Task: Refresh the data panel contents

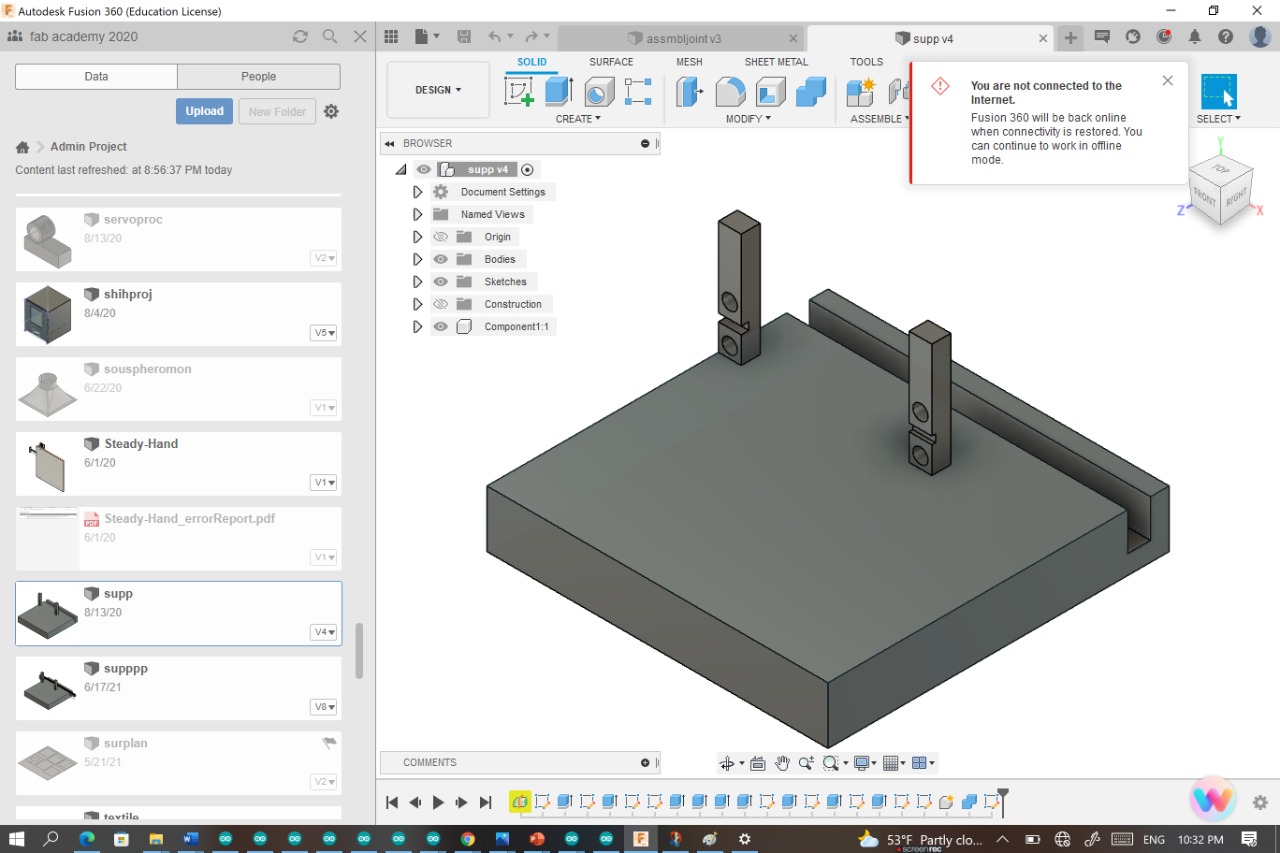Action: (300, 37)
